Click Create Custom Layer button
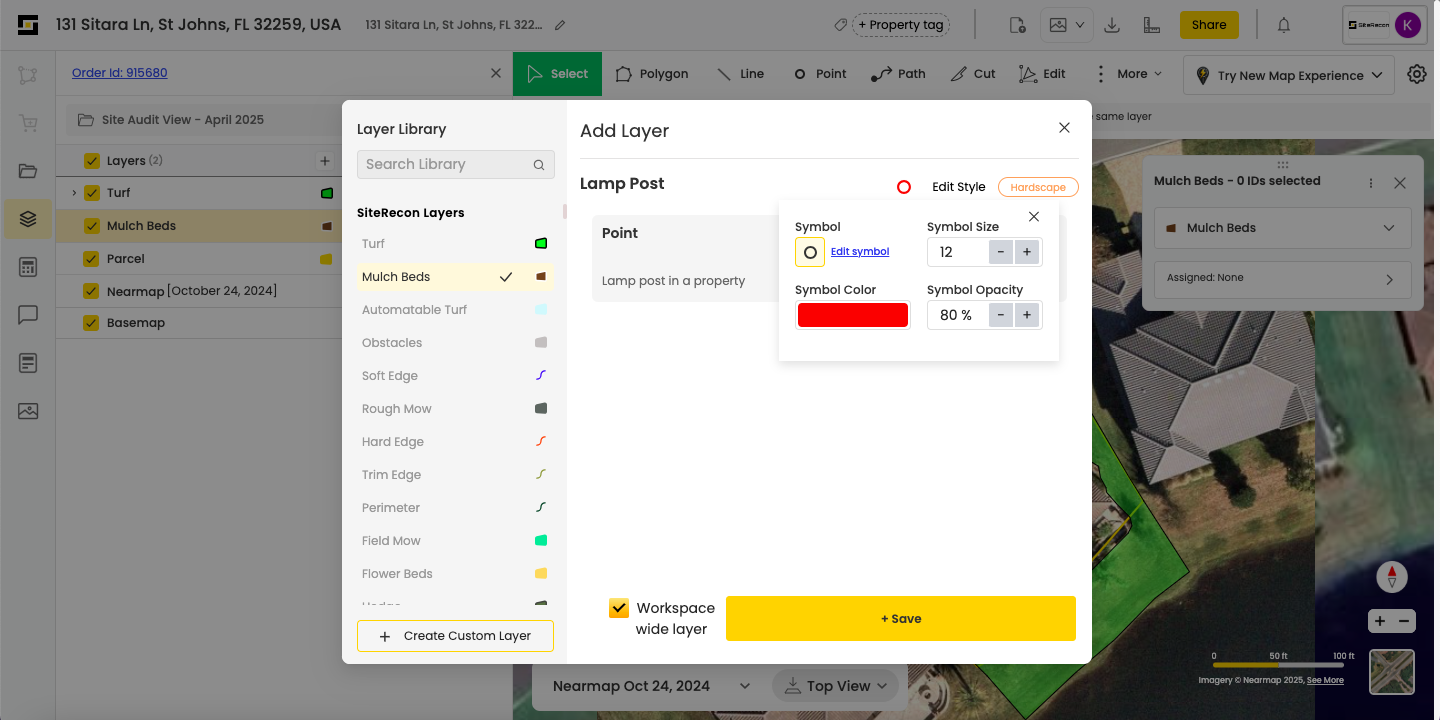1440x720 pixels. pyautogui.click(x=455, y=636)
